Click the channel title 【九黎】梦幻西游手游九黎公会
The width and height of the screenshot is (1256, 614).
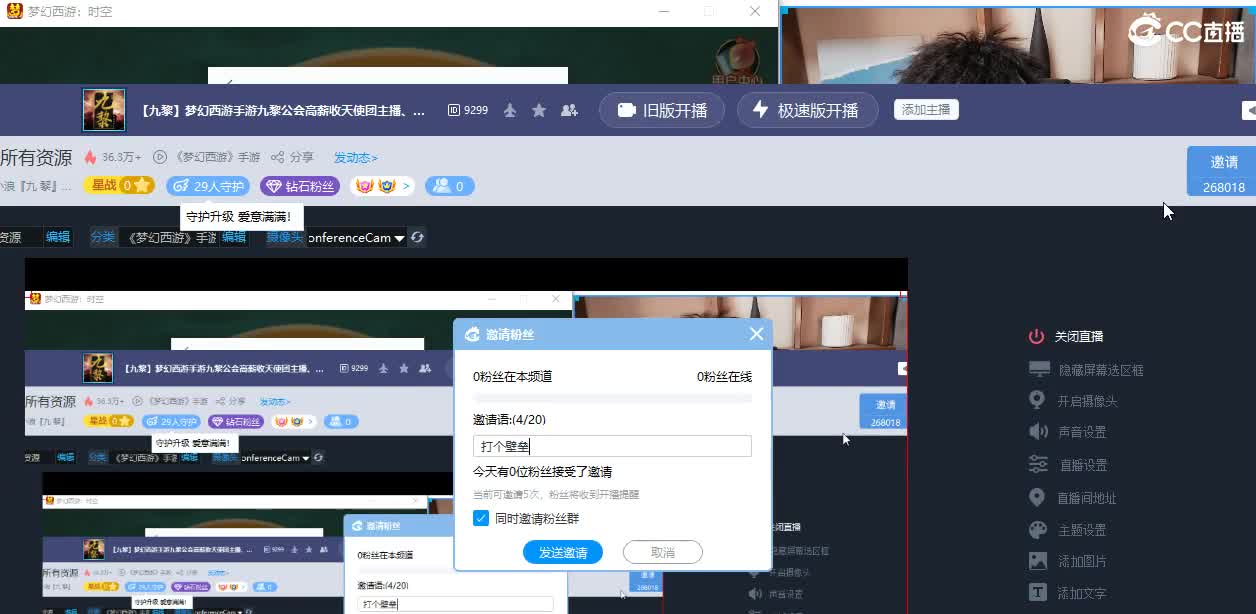(283, 110)
